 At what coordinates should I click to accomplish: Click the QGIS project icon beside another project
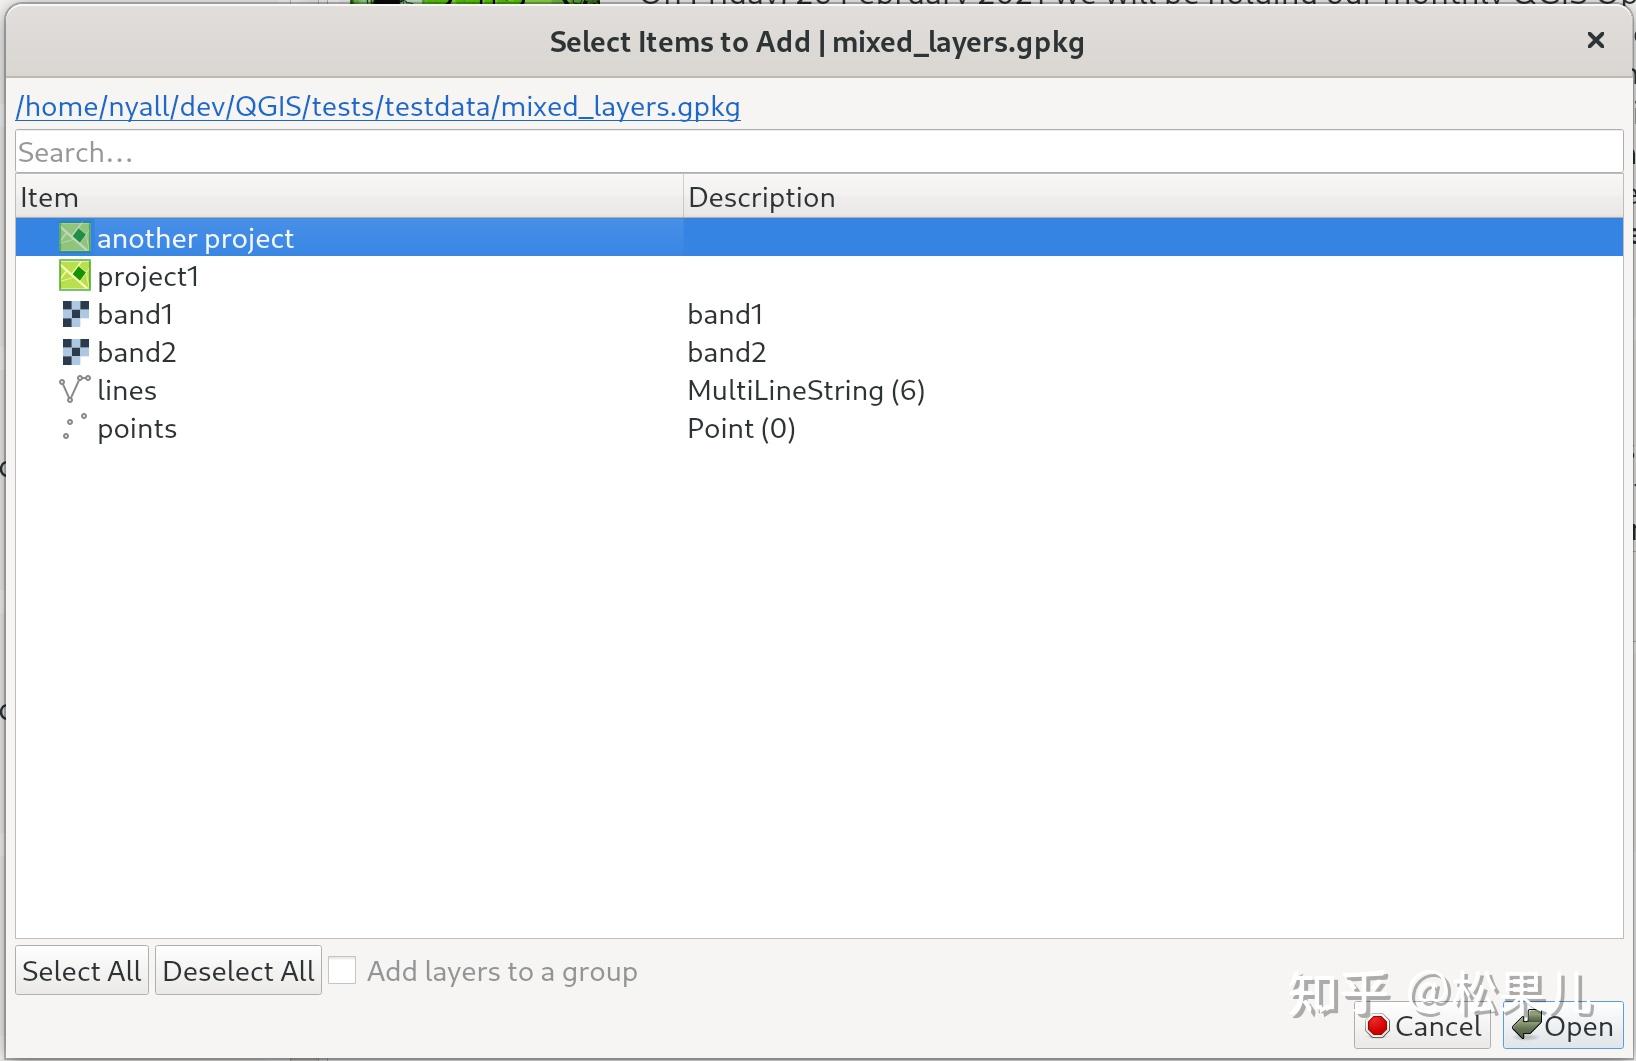click(x=74, y=238)
